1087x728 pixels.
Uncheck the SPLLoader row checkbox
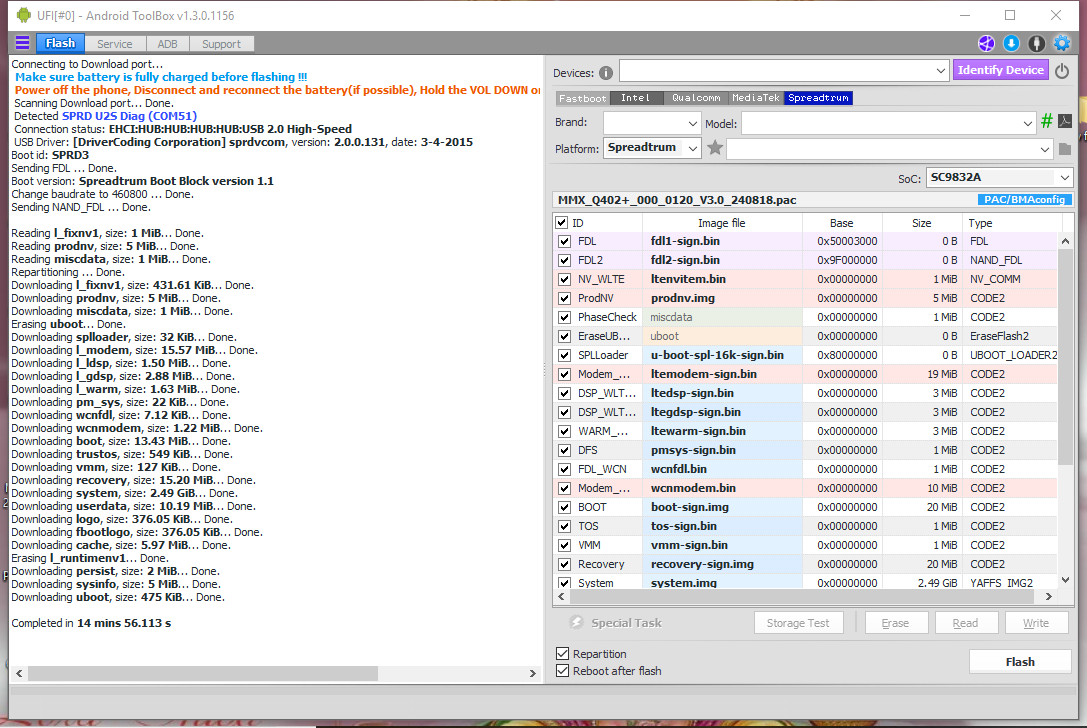pyautogui.click(x=564, y=355)
